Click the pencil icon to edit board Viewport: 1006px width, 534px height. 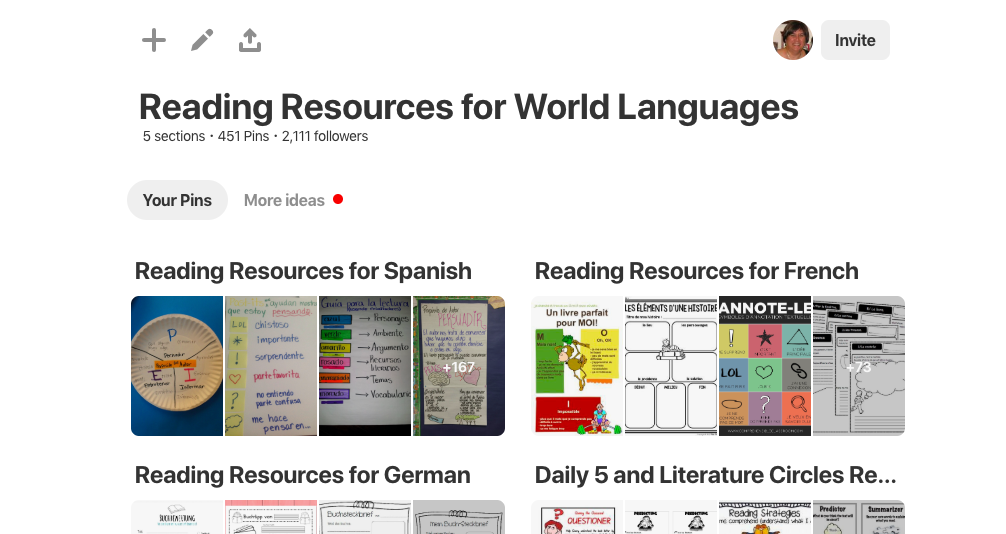coord(202,40)
